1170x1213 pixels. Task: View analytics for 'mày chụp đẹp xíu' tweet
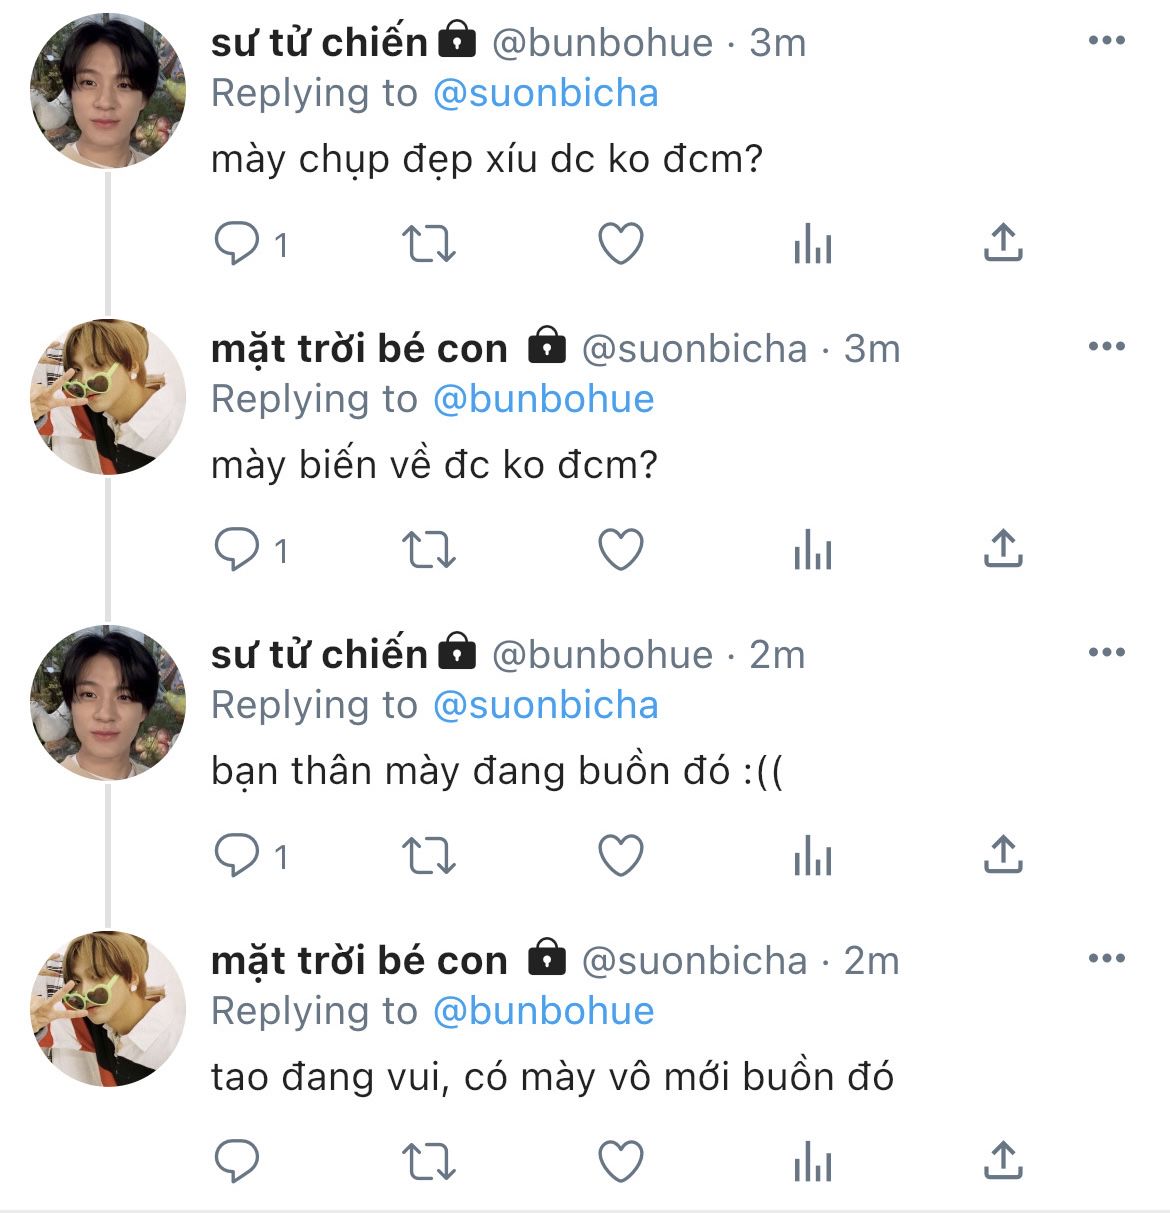point(812,243)
